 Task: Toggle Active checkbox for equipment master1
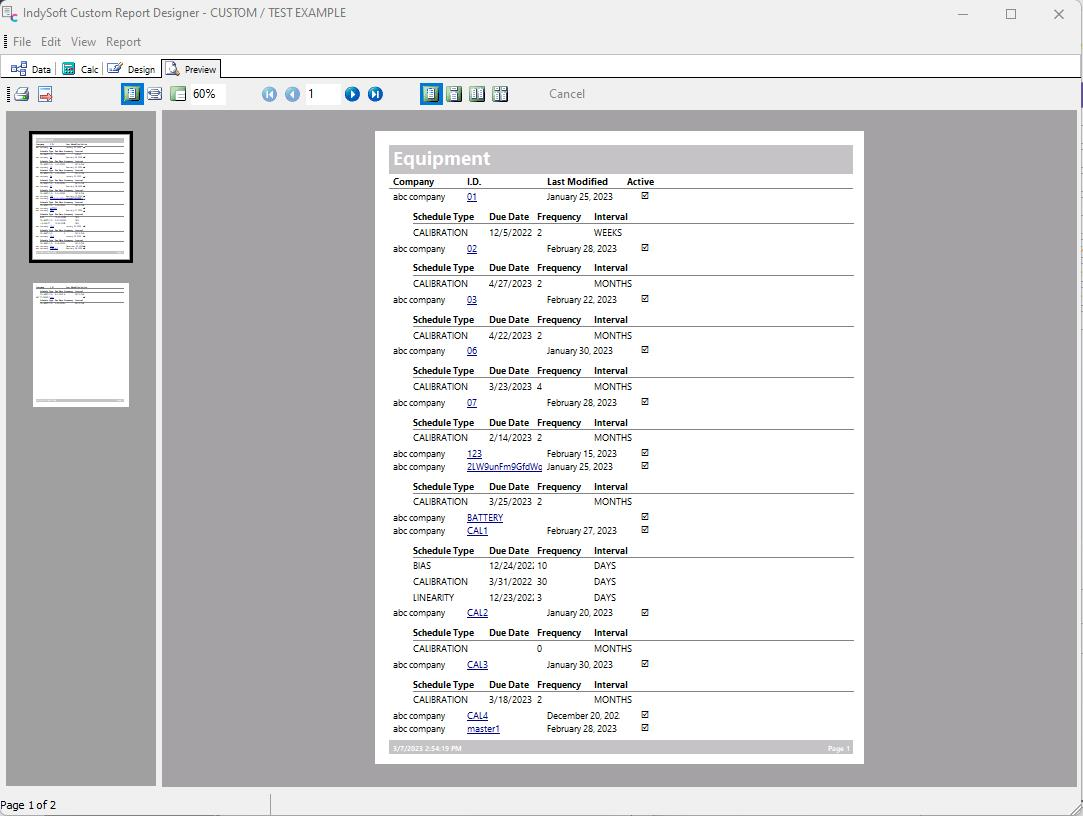(645, 728)
